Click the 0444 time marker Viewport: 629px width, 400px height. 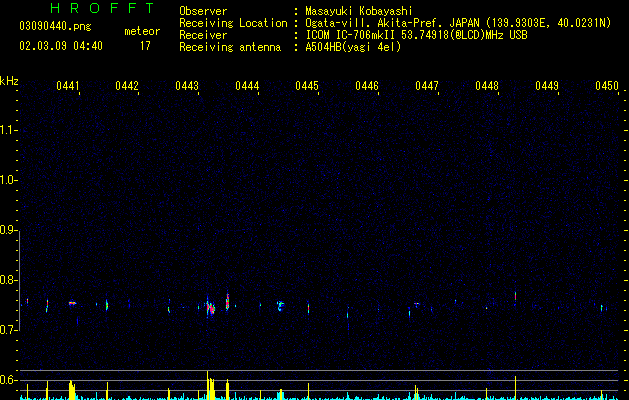(247, 86)
